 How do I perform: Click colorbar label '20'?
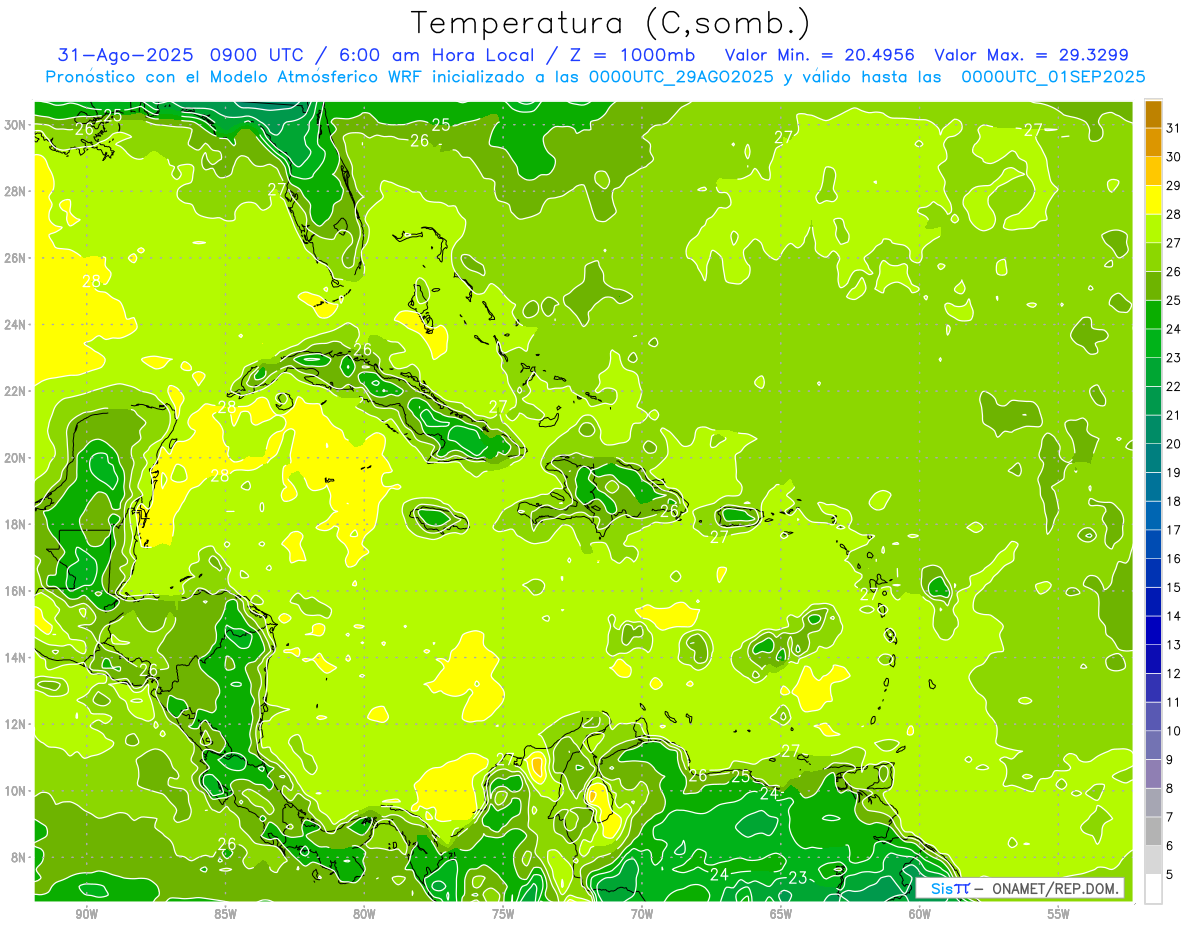point(1173,444)
